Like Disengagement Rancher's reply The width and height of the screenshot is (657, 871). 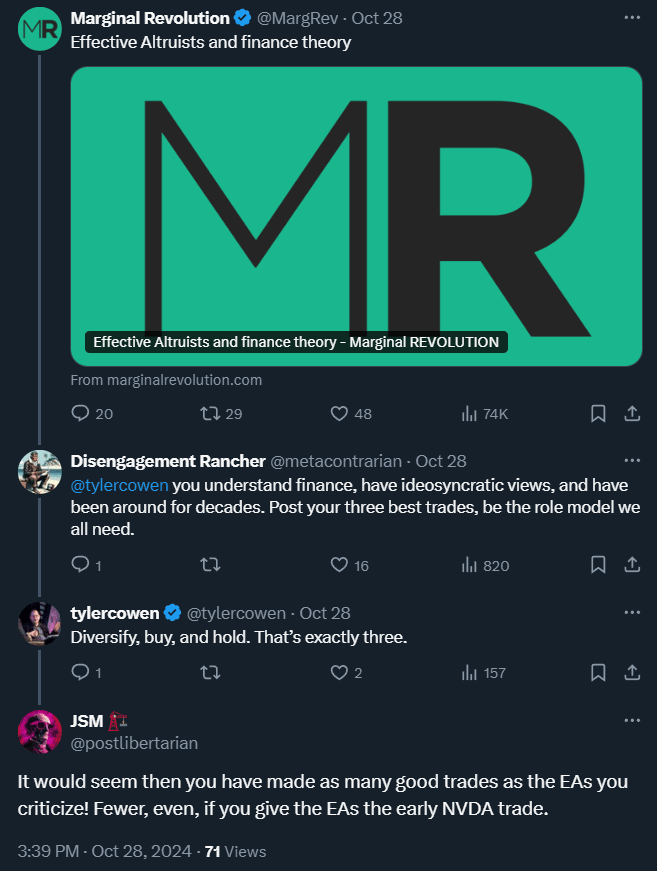click(x=339, y=565)
